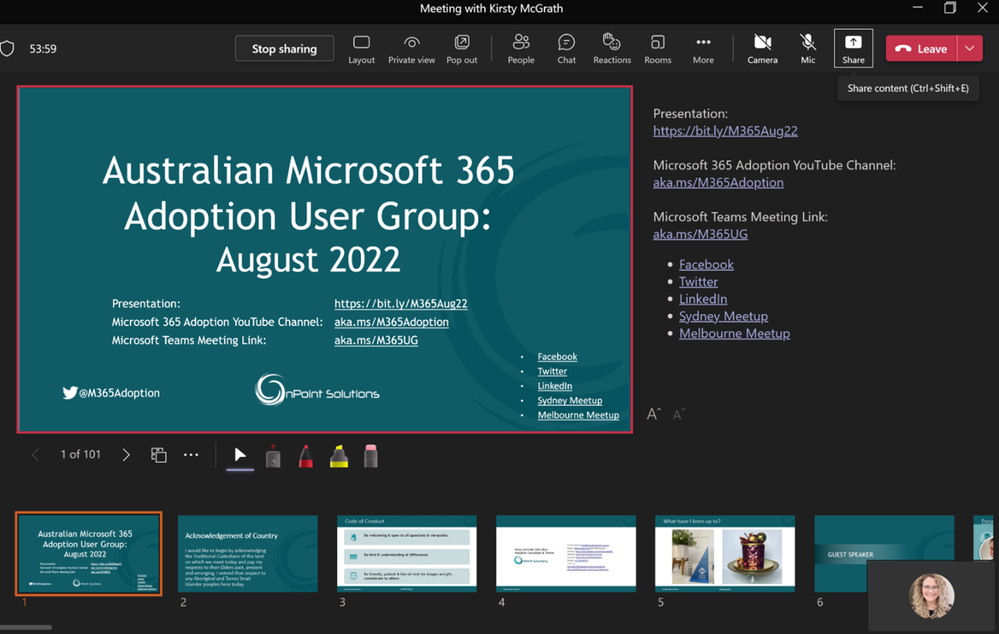Select slide 1 thumbnail
This screenshot has width=999, height=634.
tap(89, 554)
